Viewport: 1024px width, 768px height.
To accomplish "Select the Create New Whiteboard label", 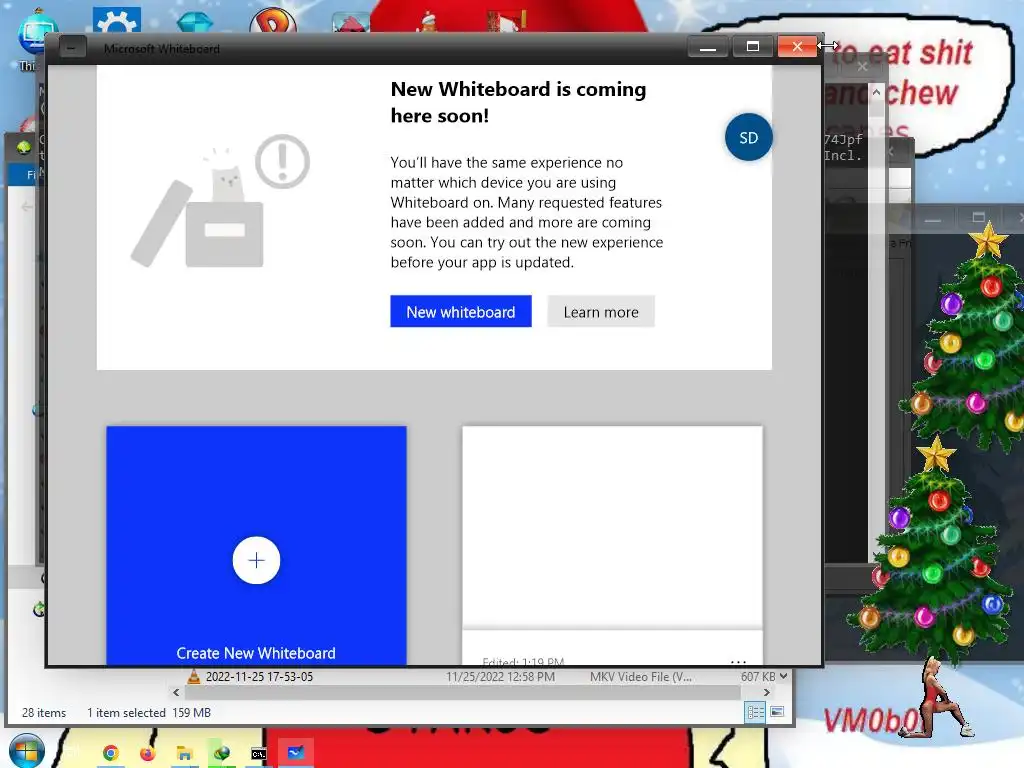I will (x=256, y=653).
